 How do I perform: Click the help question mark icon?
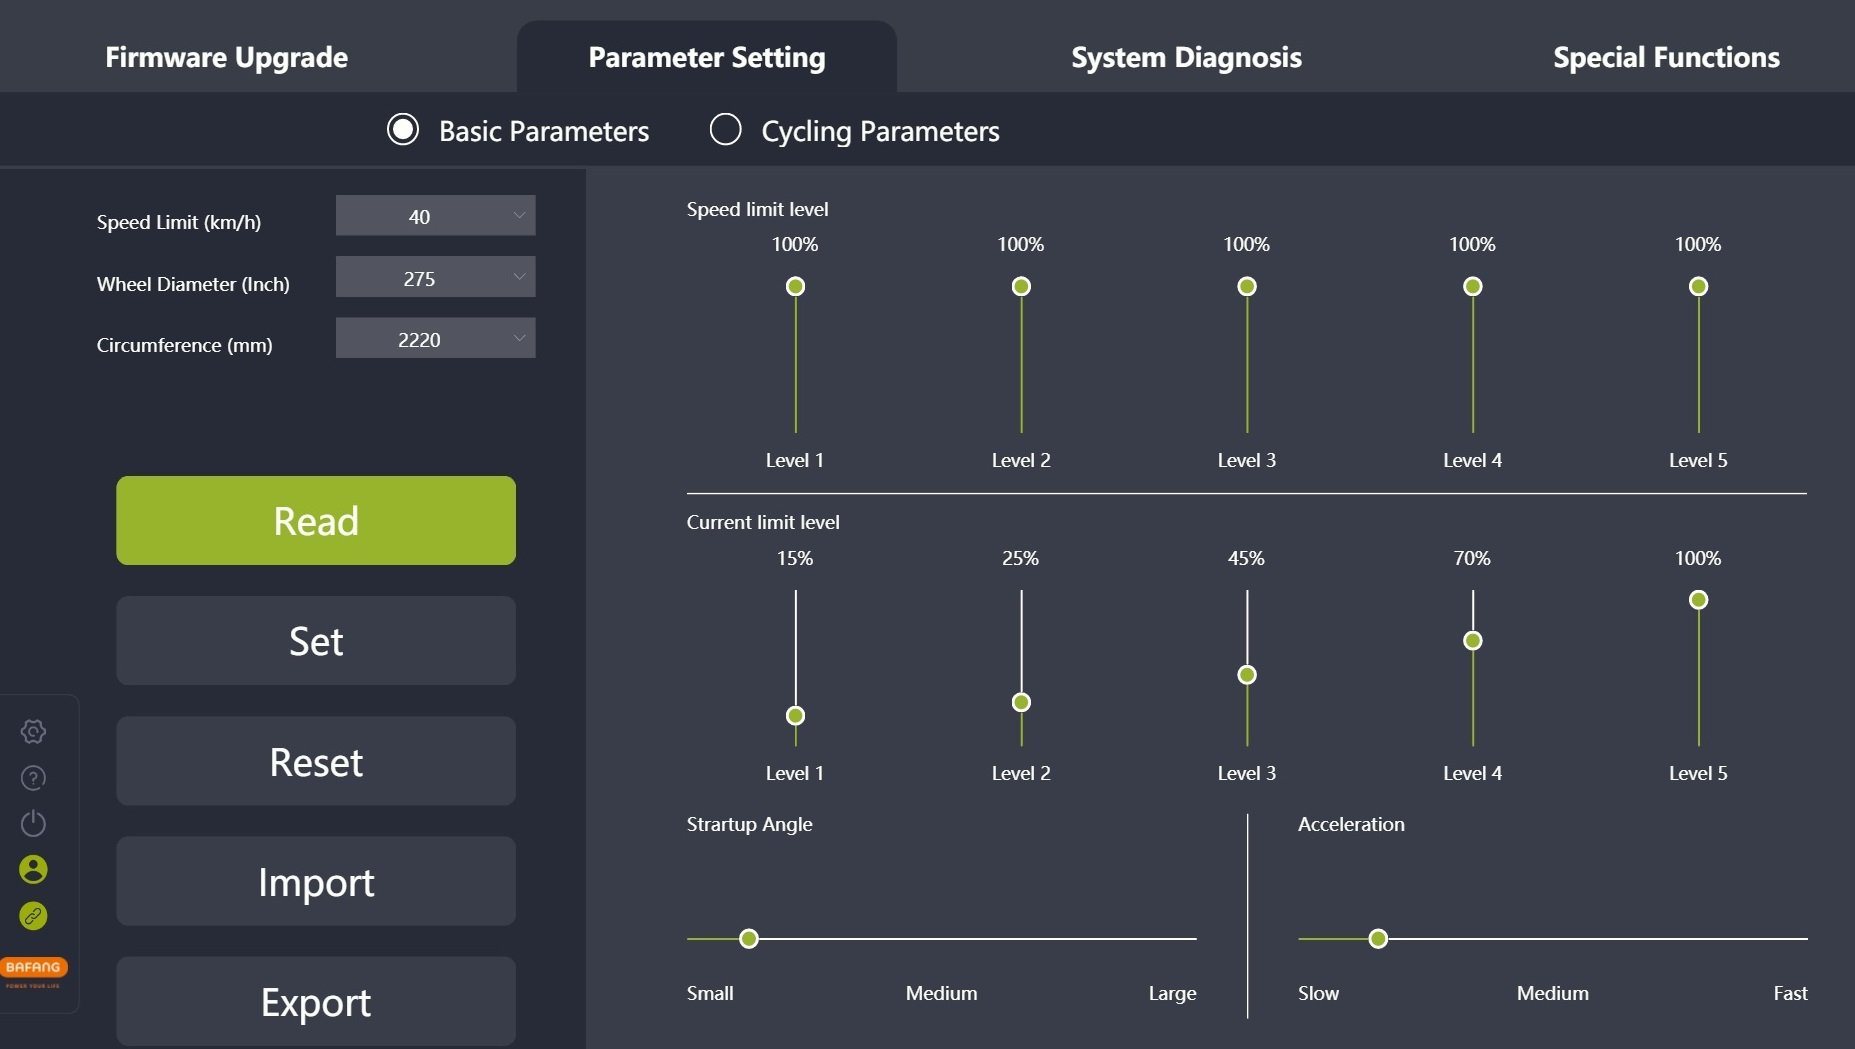[x=33, y=778]
